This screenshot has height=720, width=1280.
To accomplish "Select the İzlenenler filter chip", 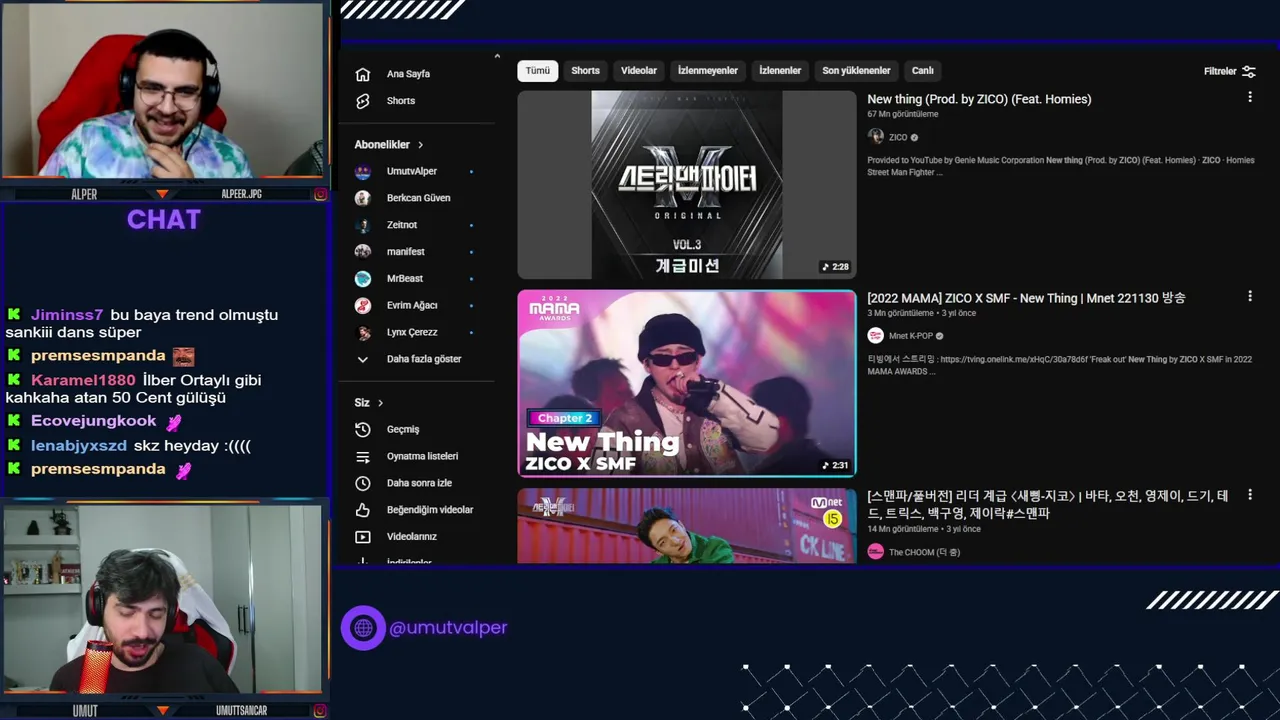I will coord(780,71).
